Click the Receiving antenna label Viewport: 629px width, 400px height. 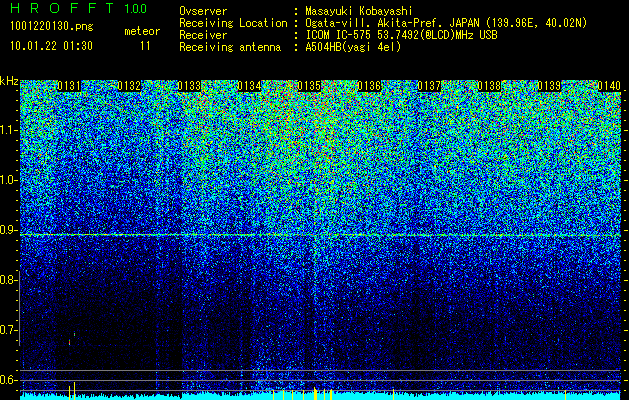tap(230, 47)
